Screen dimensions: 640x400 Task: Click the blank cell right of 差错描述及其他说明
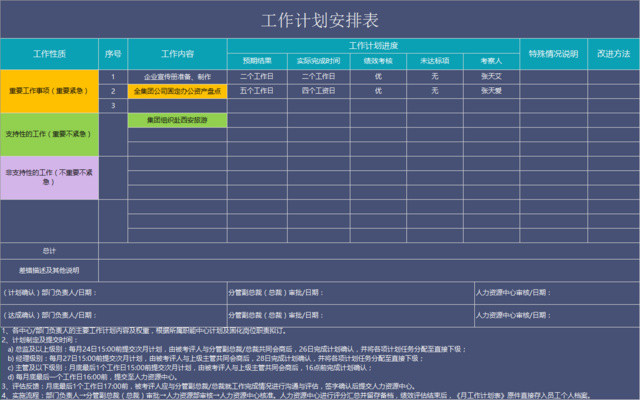pos(369,270)
